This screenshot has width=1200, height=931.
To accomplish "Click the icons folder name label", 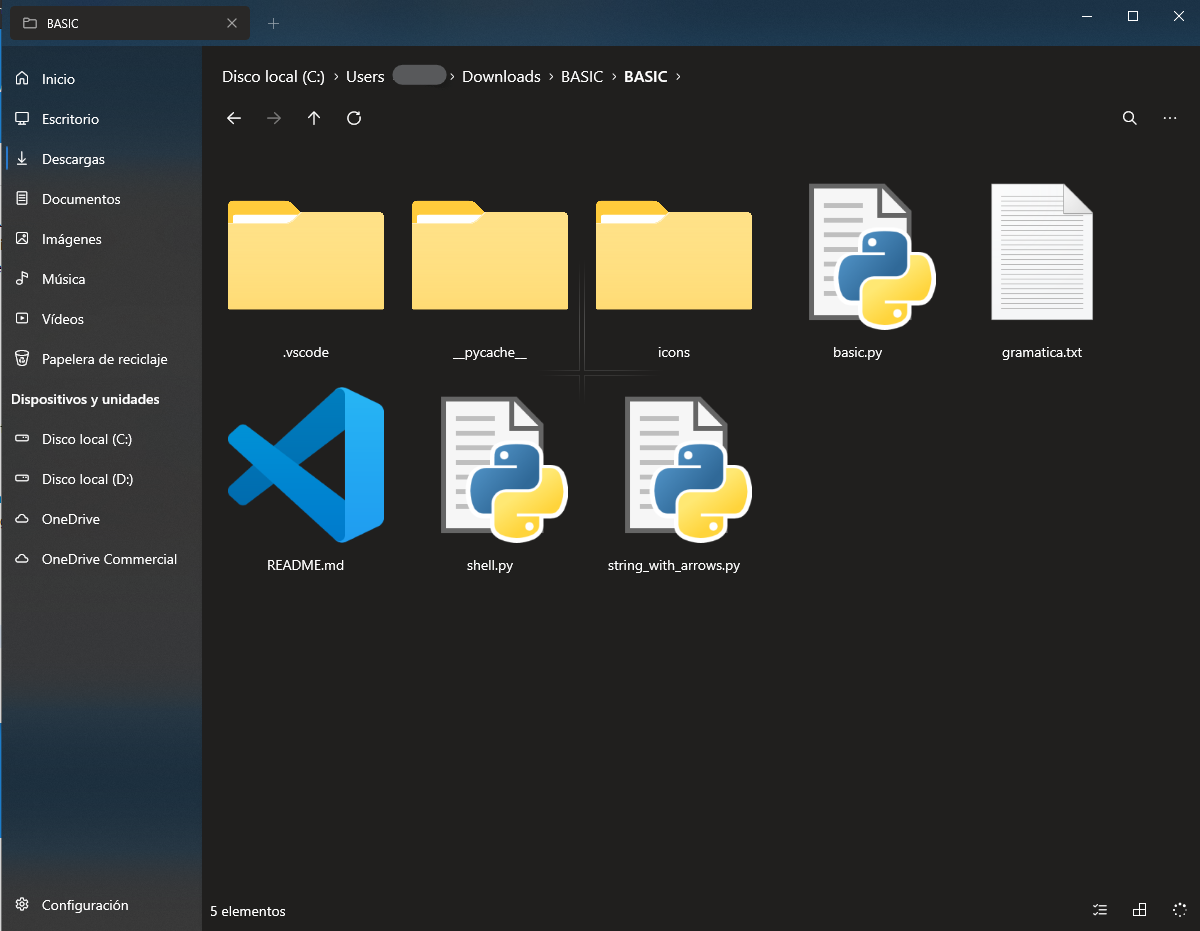I will [674, 352].
